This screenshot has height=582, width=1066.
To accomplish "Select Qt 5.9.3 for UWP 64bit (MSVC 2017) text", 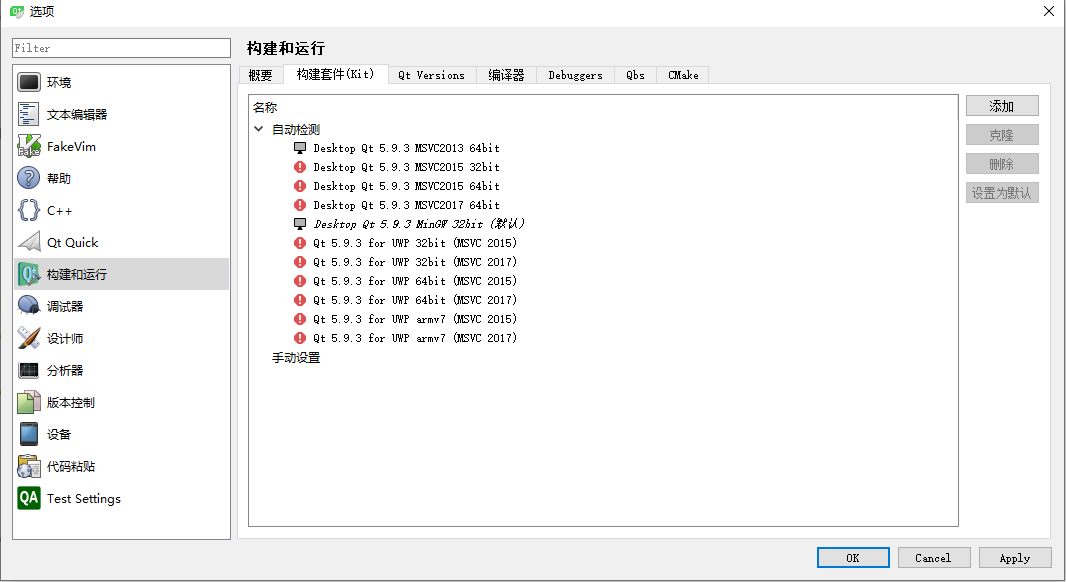I will (x=415, y=300).
